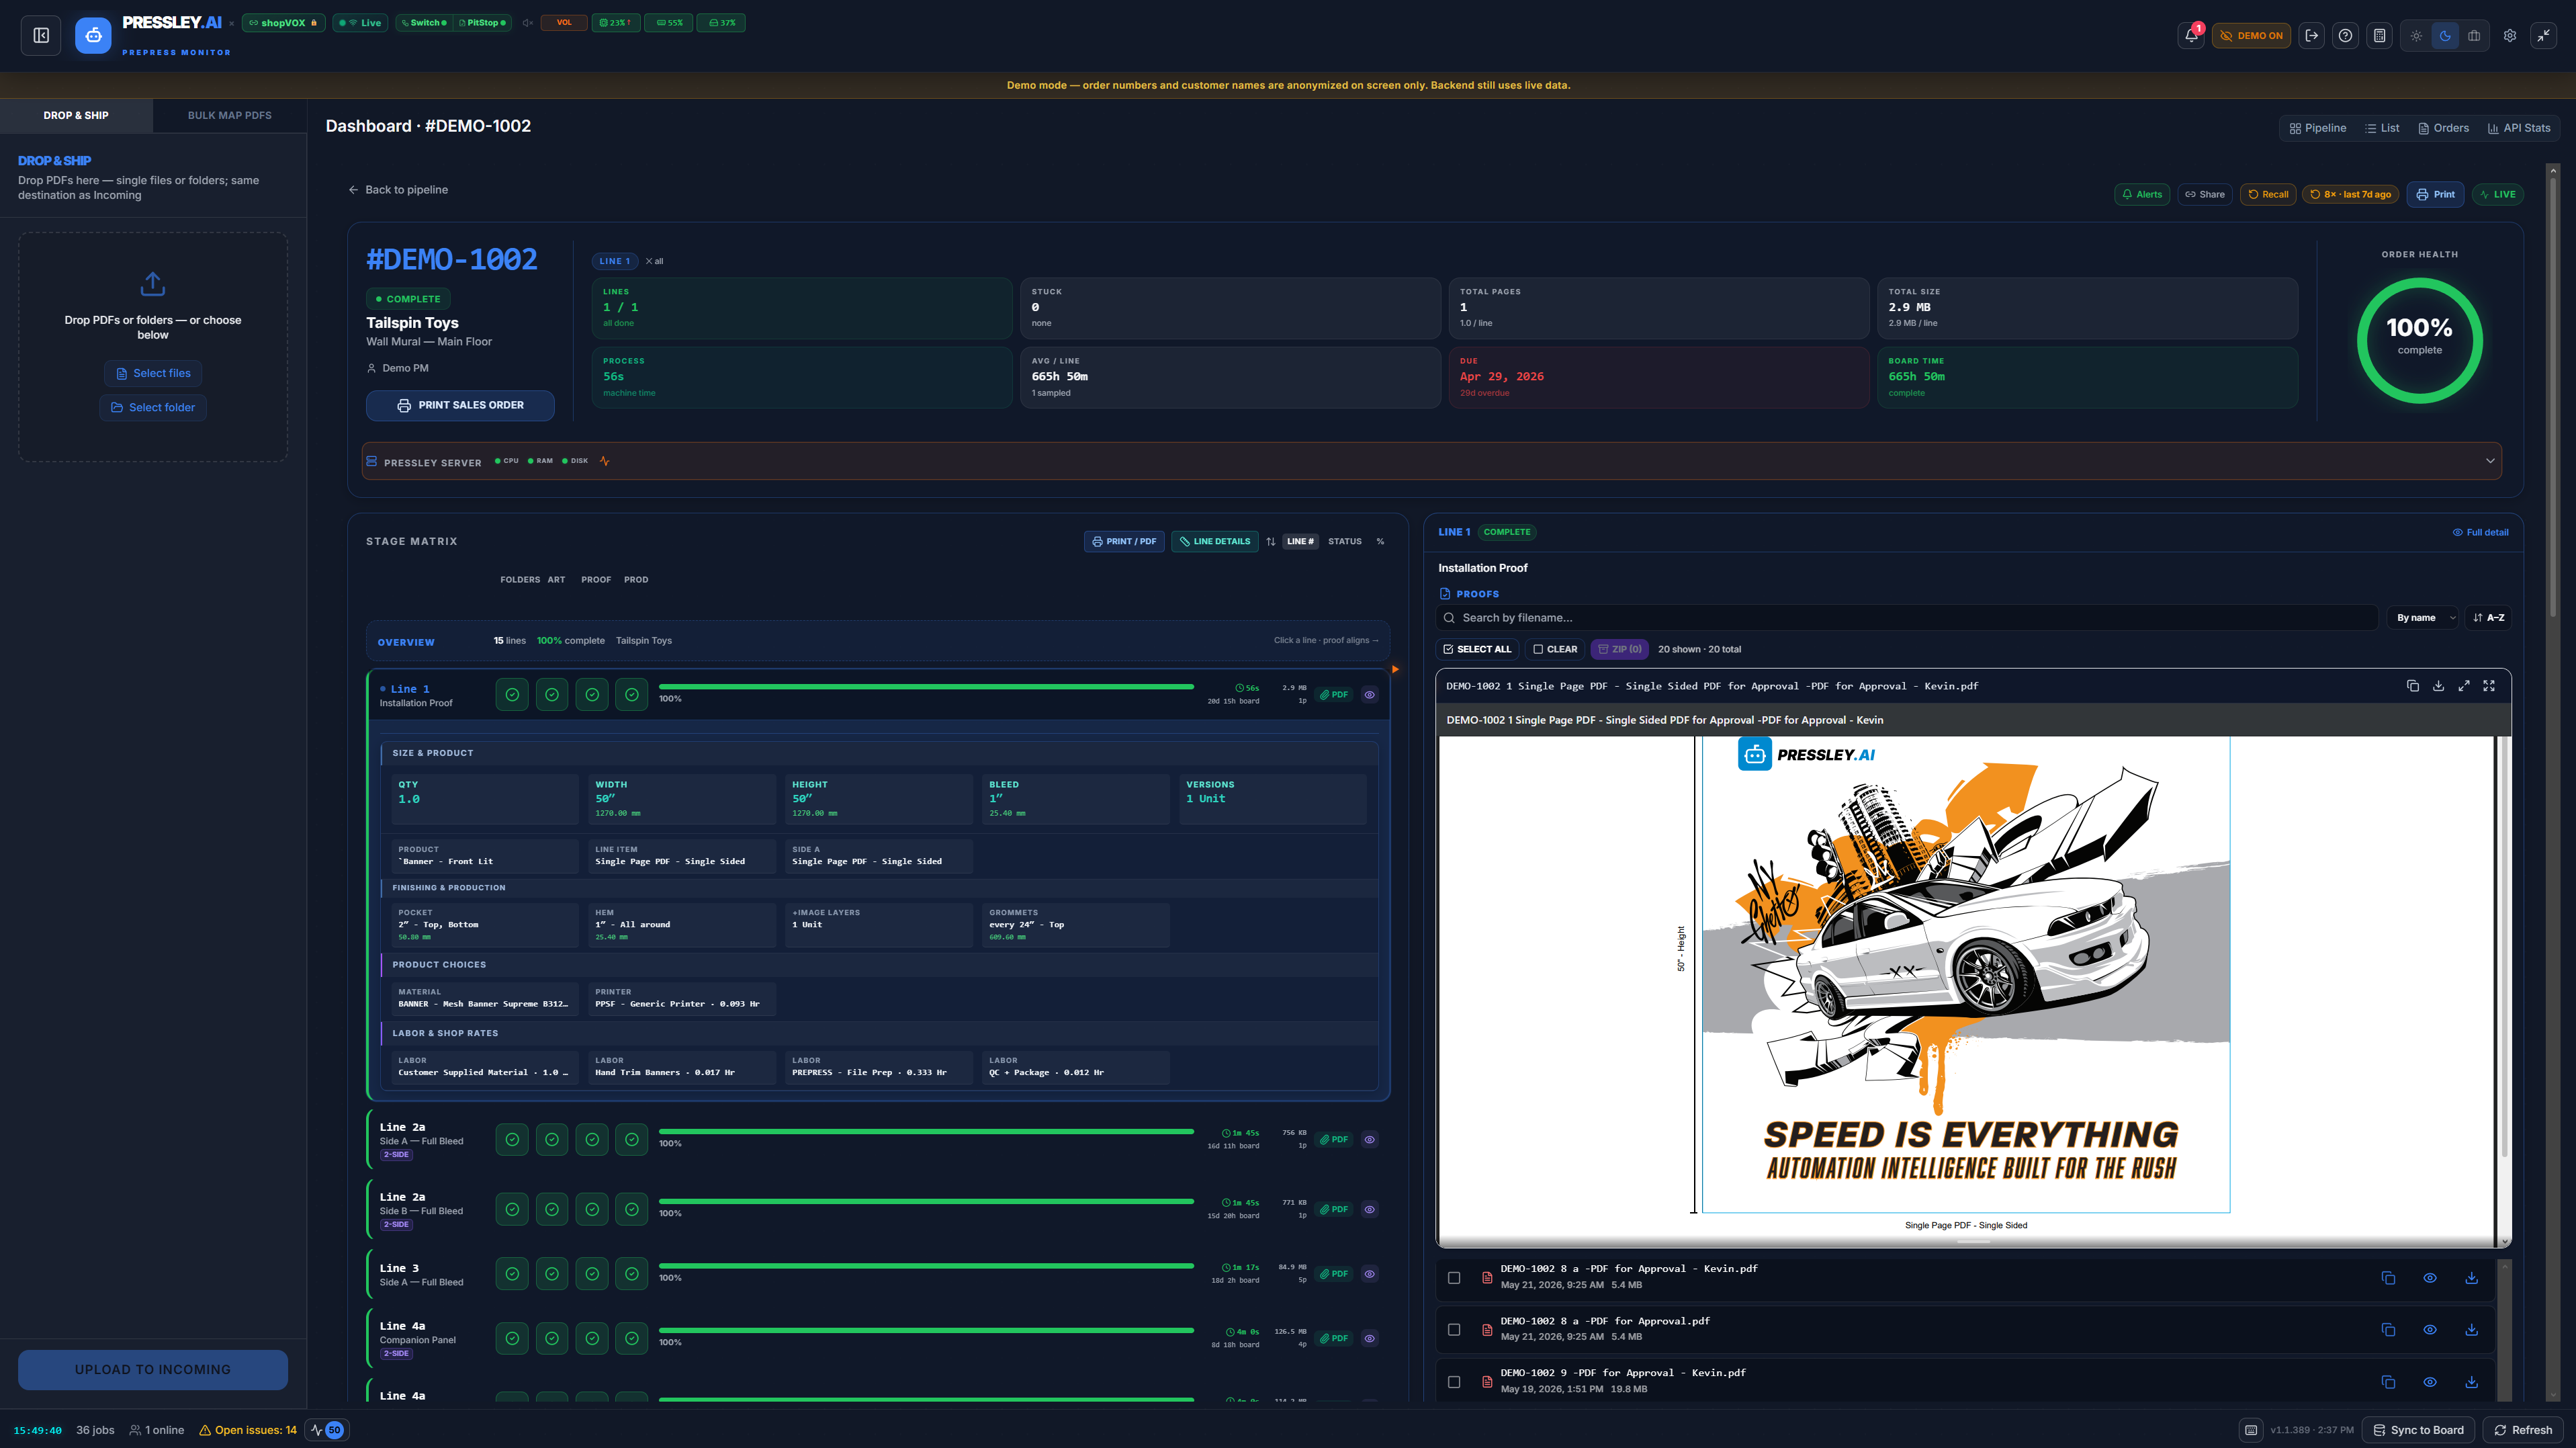Viewport: 2576px width, 1448px height.
Task: Preview DEMO-1002 8 a Kevin.pdf eye icon
Action: pos(2429,1277)
